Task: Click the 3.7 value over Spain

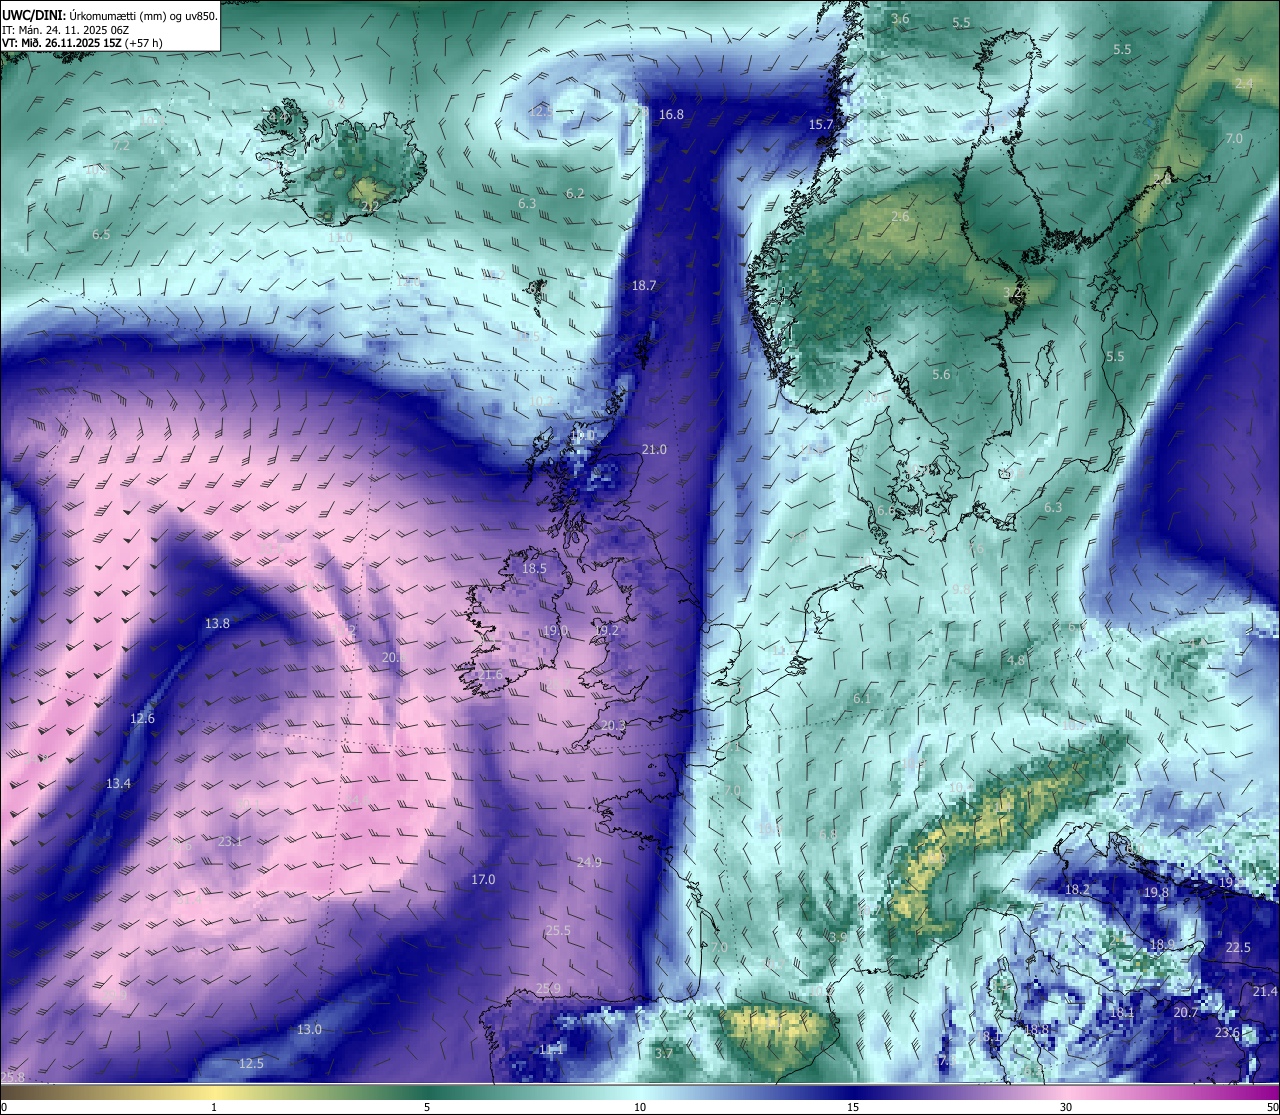Action: tap(663, 1054)
